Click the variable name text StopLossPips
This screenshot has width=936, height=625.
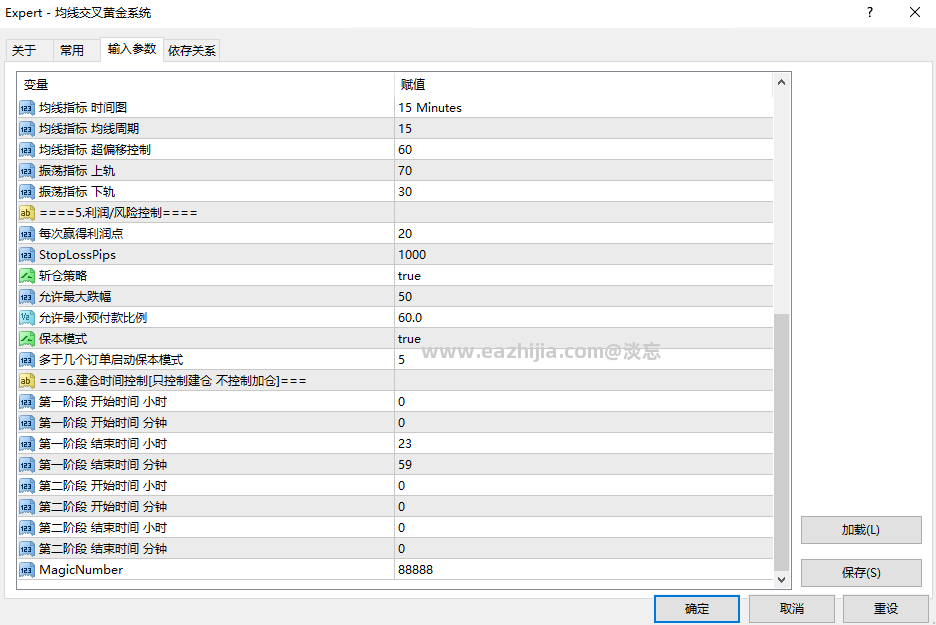[78, 255]
